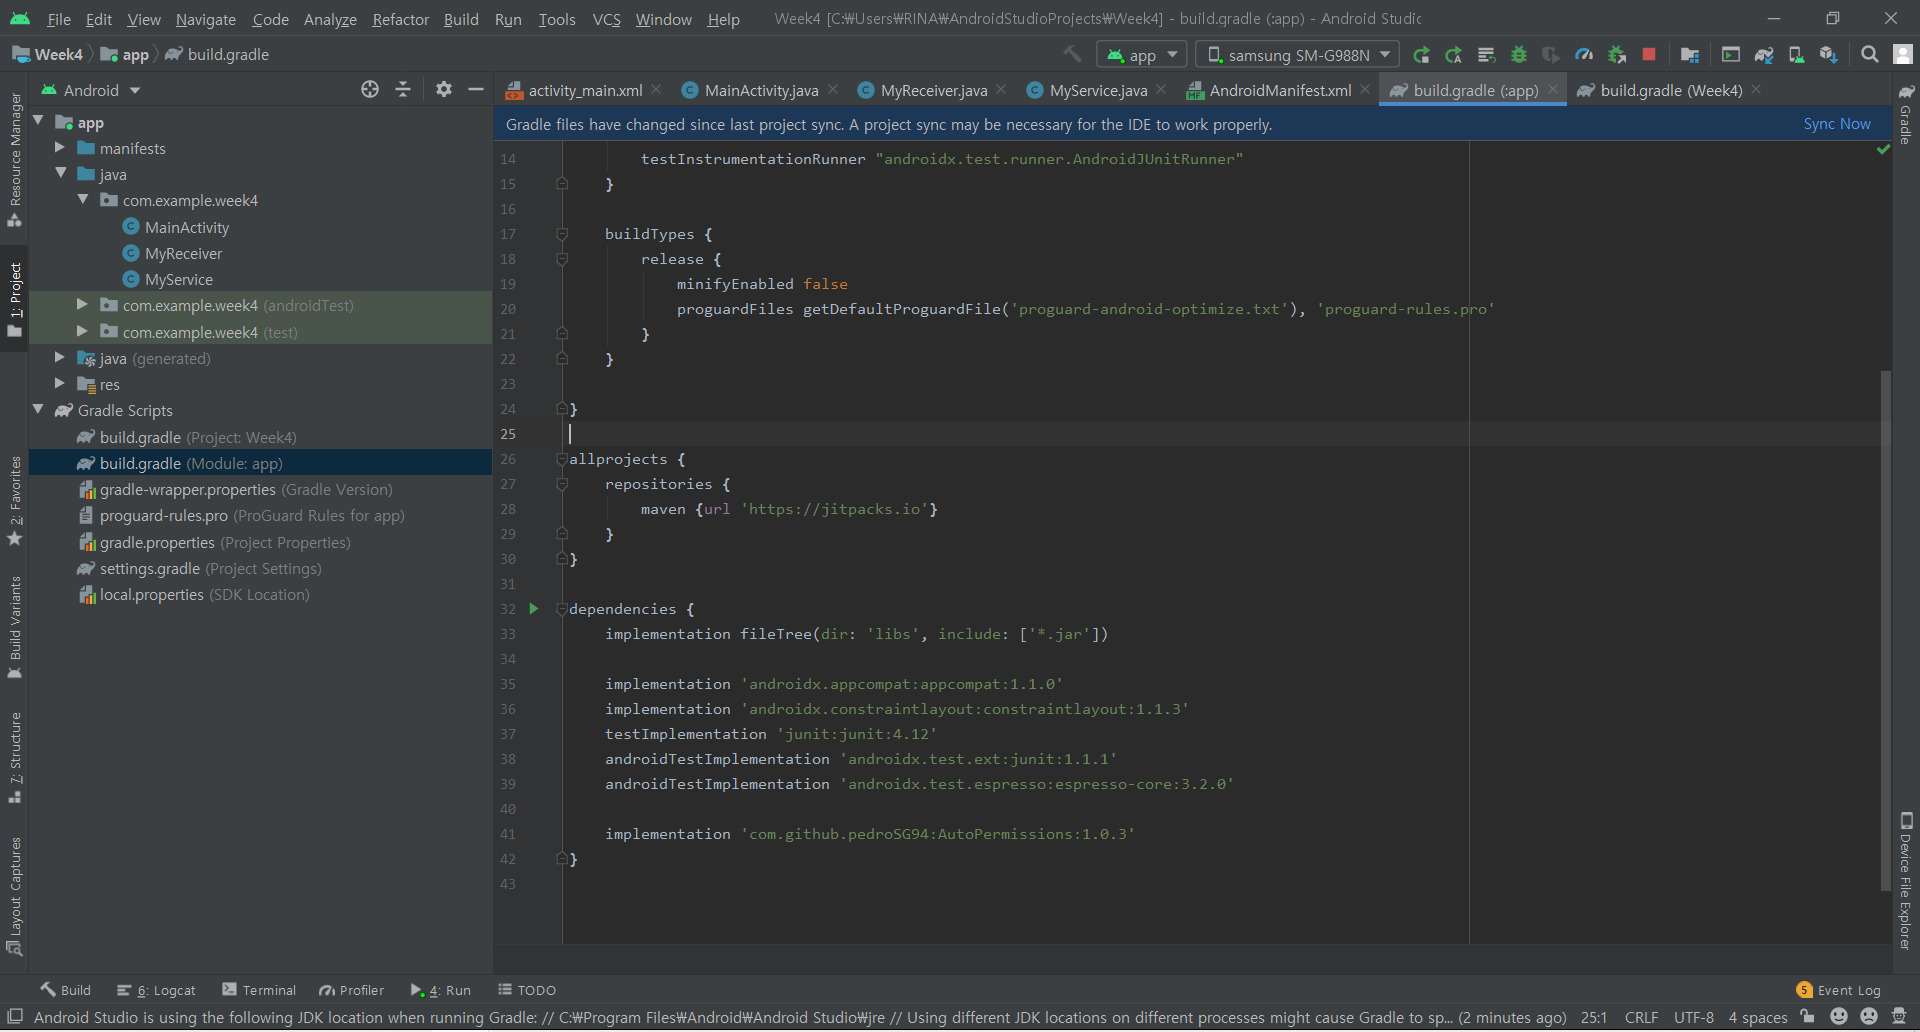Toggle the Device File Explorer panel
This screenshot has height=1032, width=1920.
click(x=1905, y=880)
